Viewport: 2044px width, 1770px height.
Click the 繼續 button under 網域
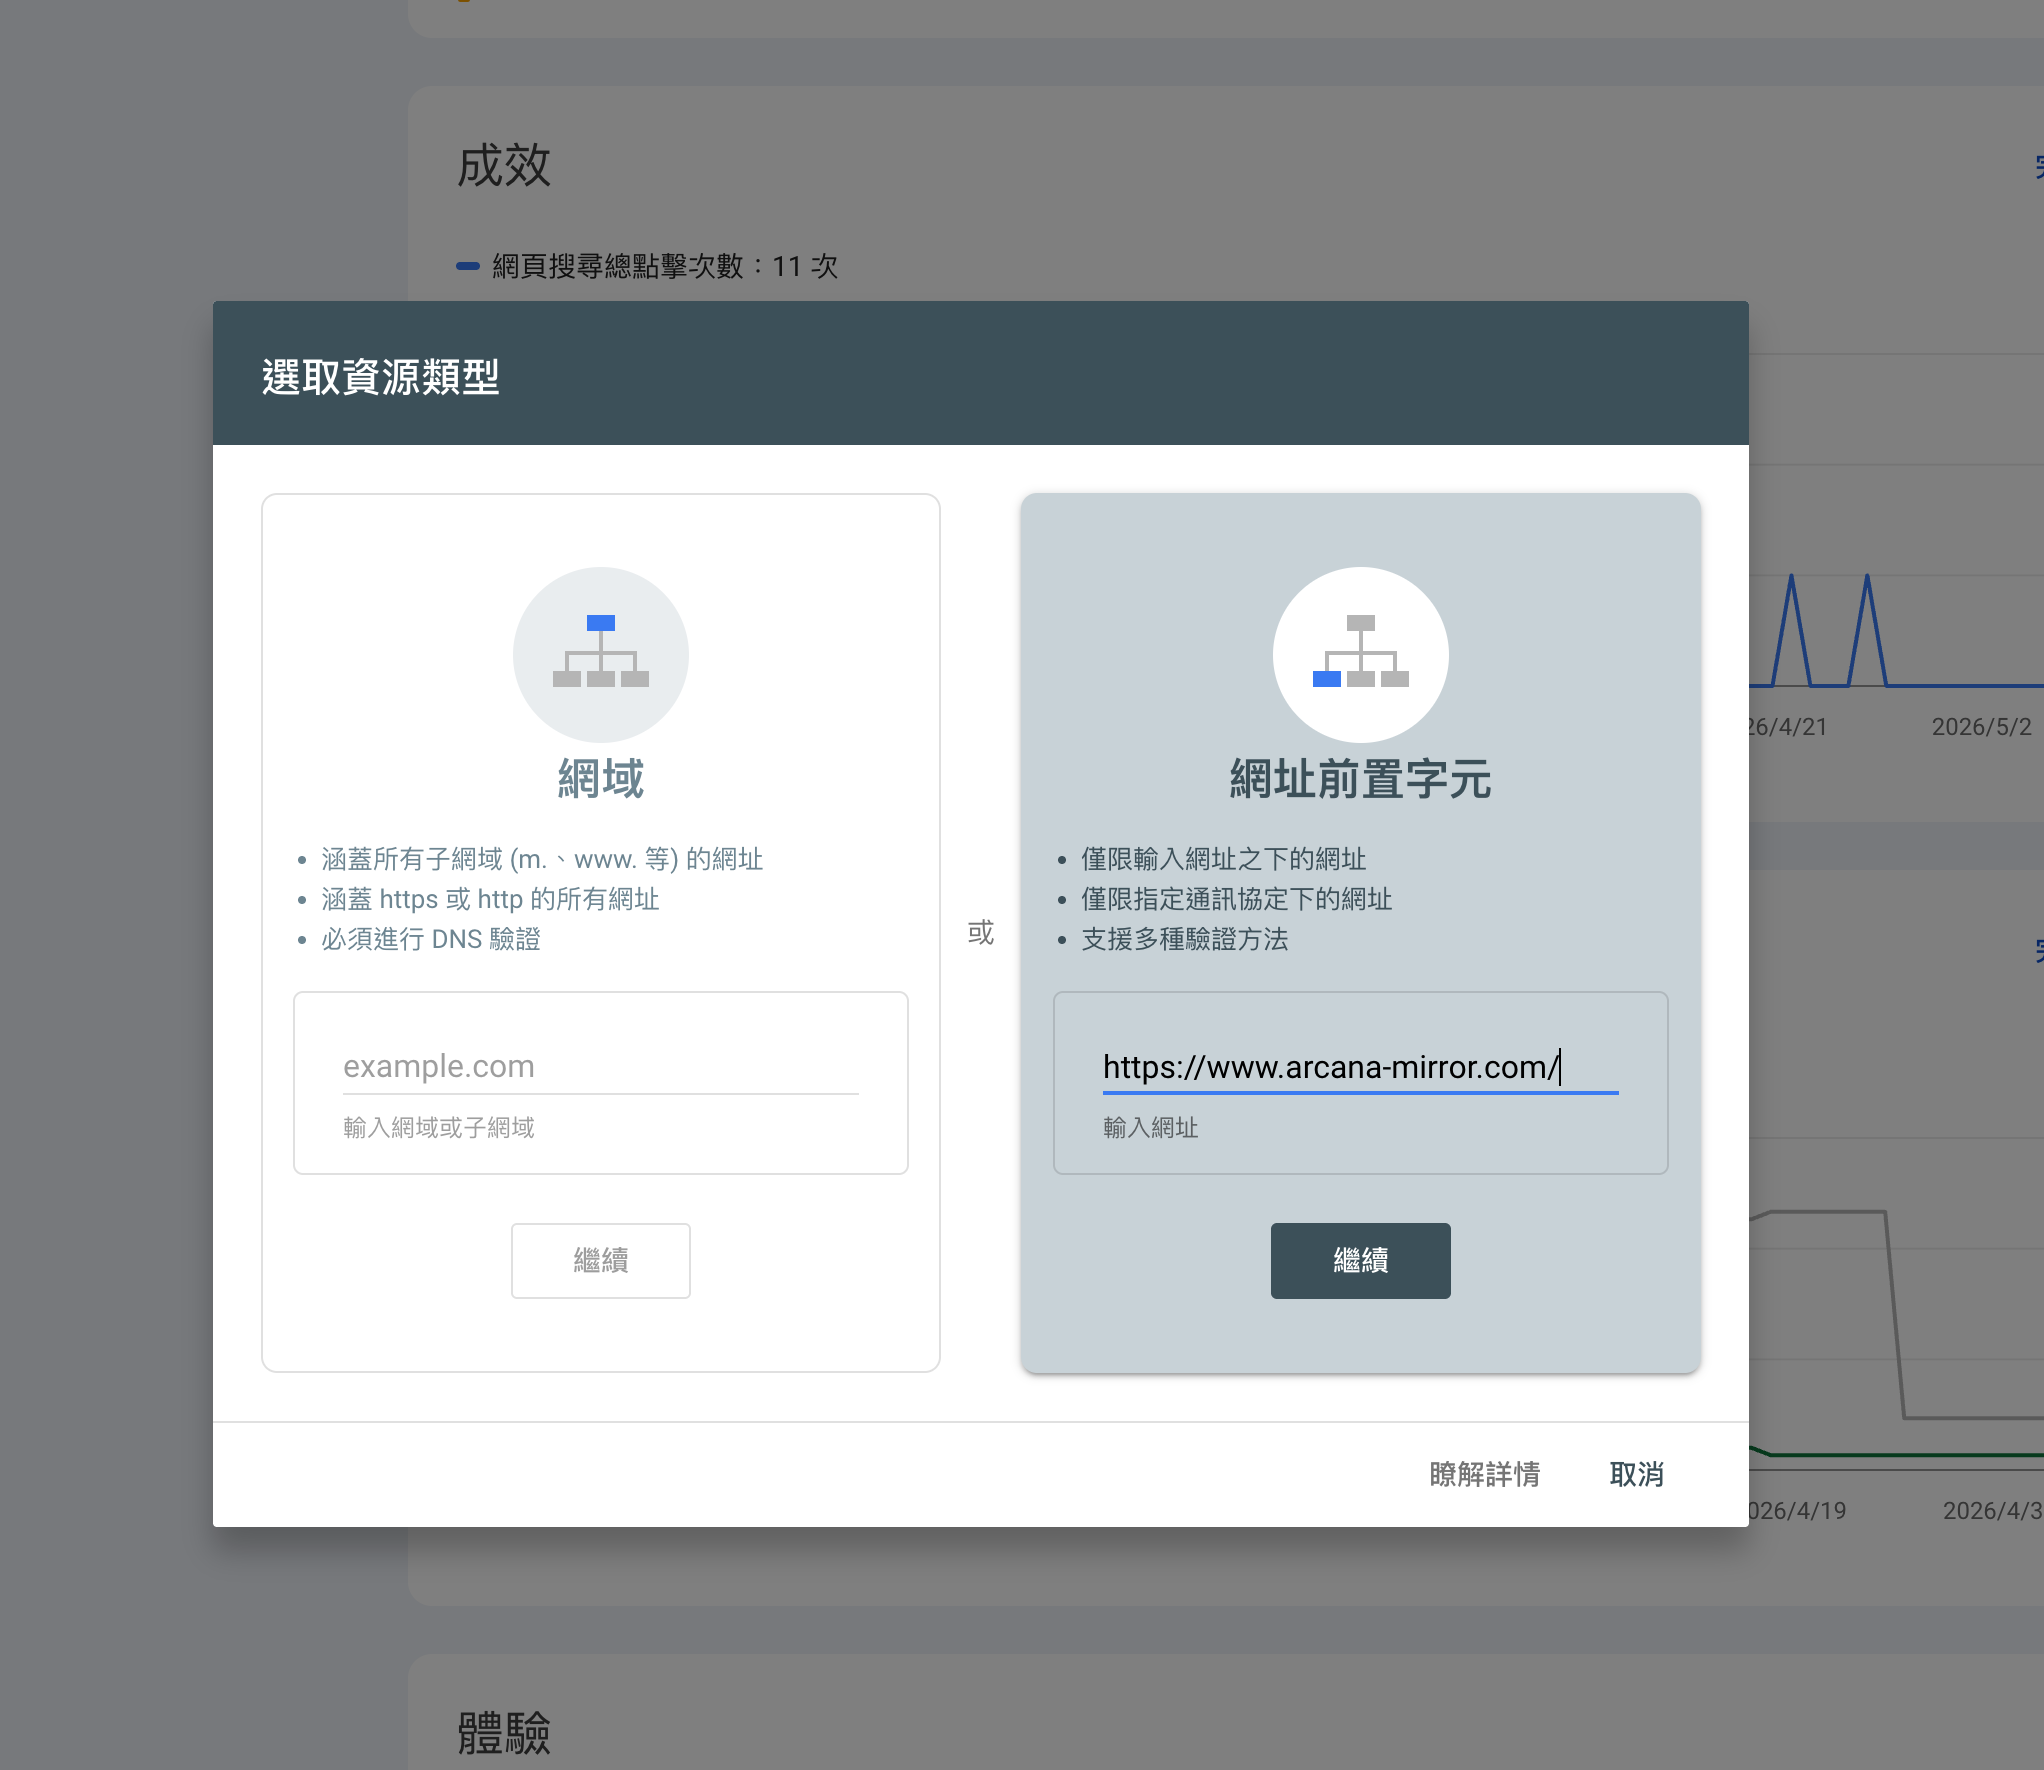coord(600,1260)
